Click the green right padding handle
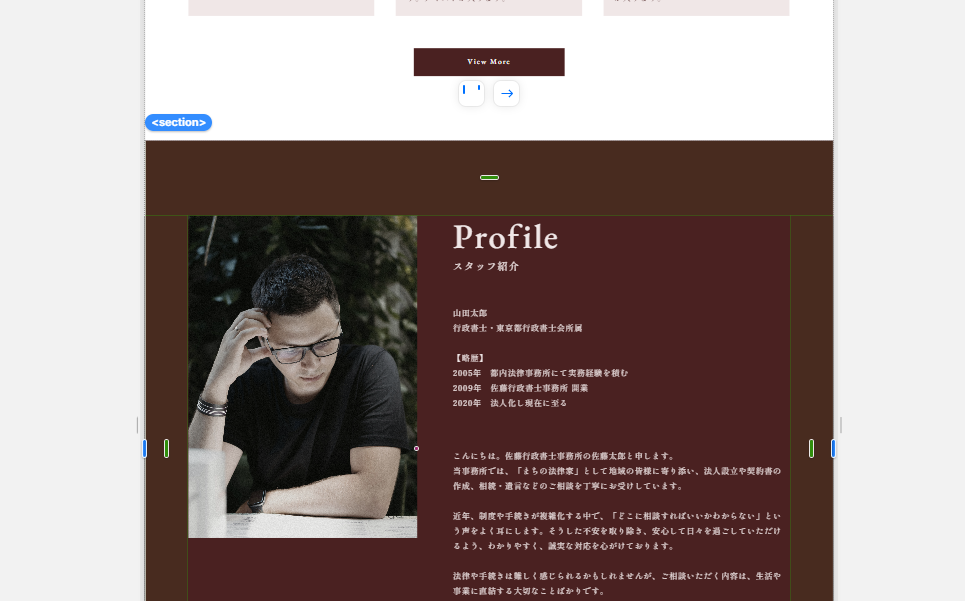 (811, 448)
